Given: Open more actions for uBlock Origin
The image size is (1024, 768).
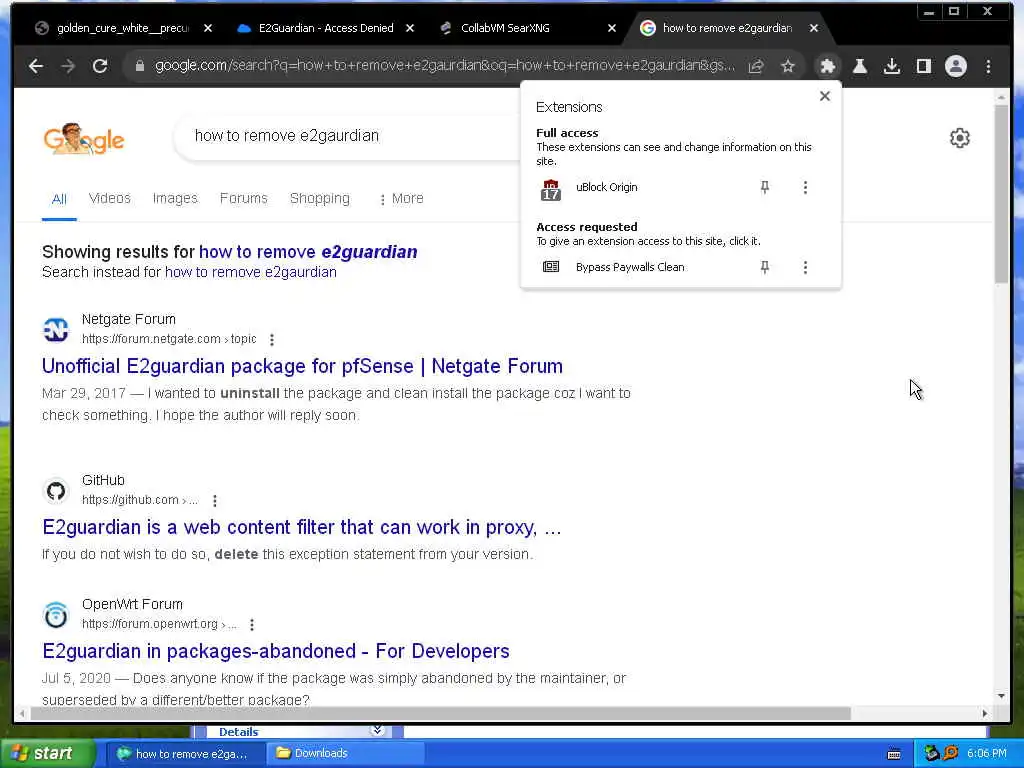Looking at the screenshot, I should click(x=805, y=187).
